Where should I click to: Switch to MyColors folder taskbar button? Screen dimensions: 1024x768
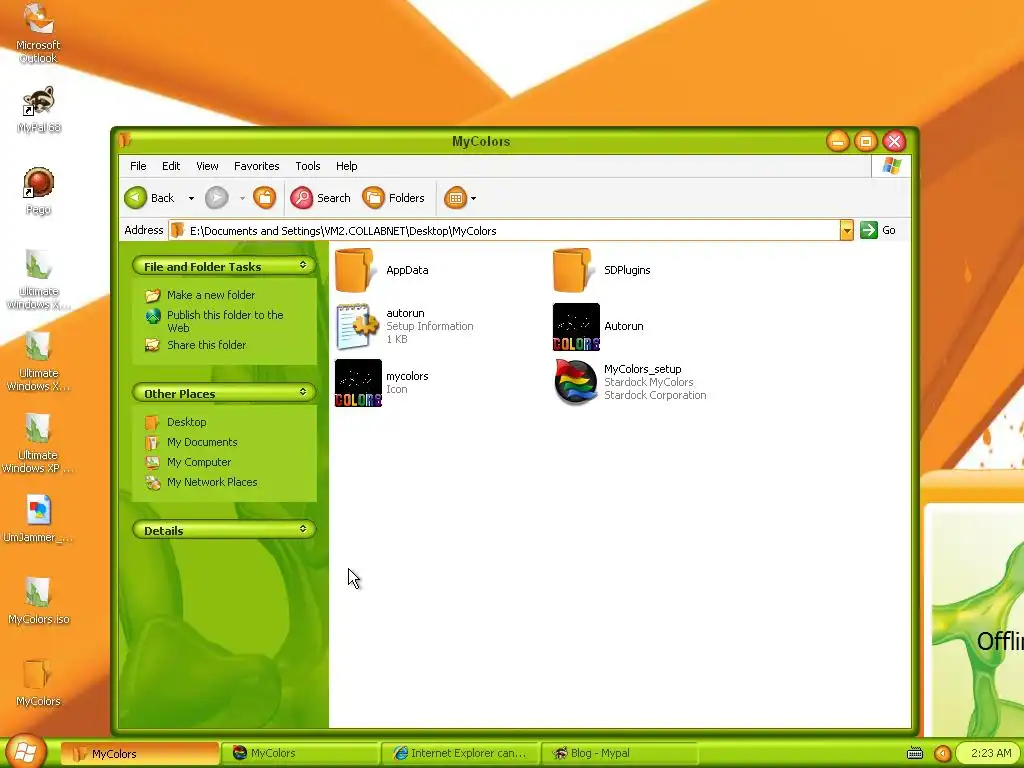tap(140, 754)
